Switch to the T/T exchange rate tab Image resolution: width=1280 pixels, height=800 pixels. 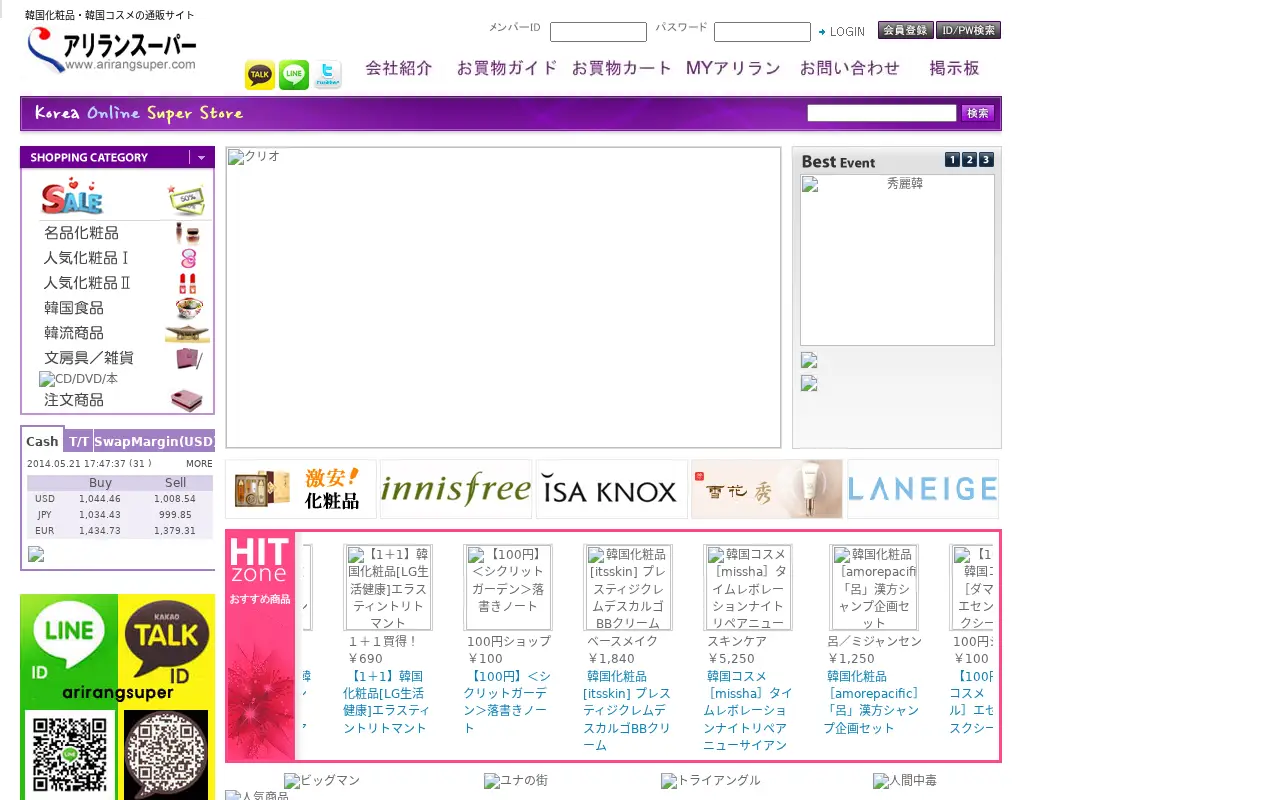pyautogui.click(x=79, y=441)
